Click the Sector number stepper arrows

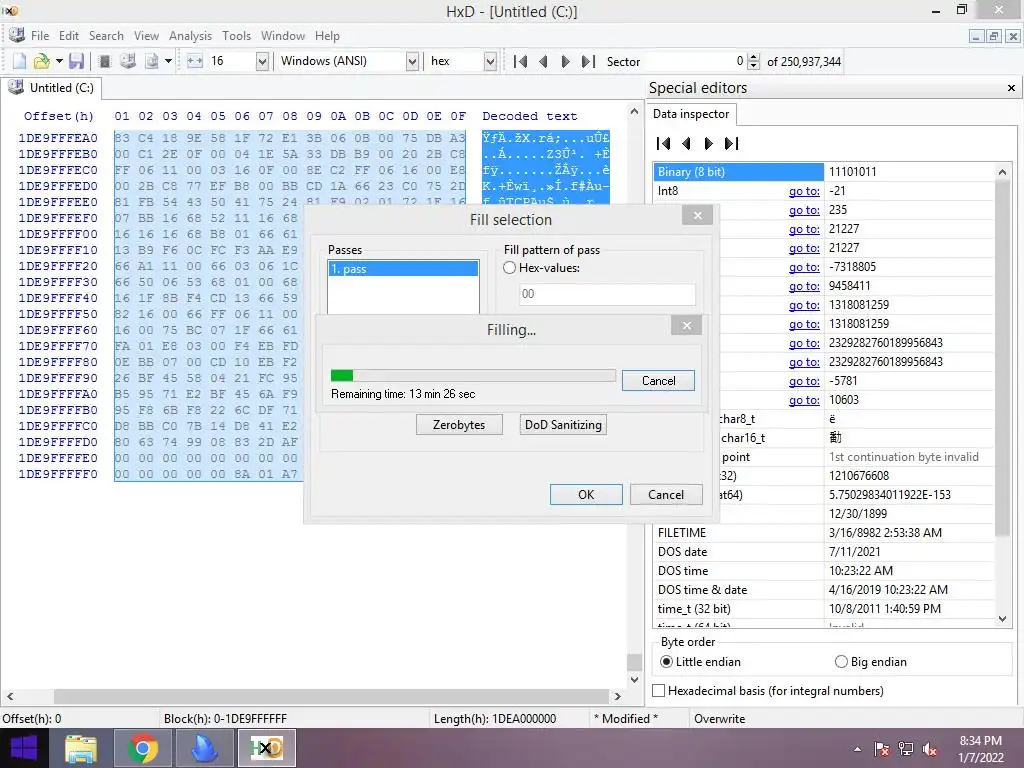[754, 61]
